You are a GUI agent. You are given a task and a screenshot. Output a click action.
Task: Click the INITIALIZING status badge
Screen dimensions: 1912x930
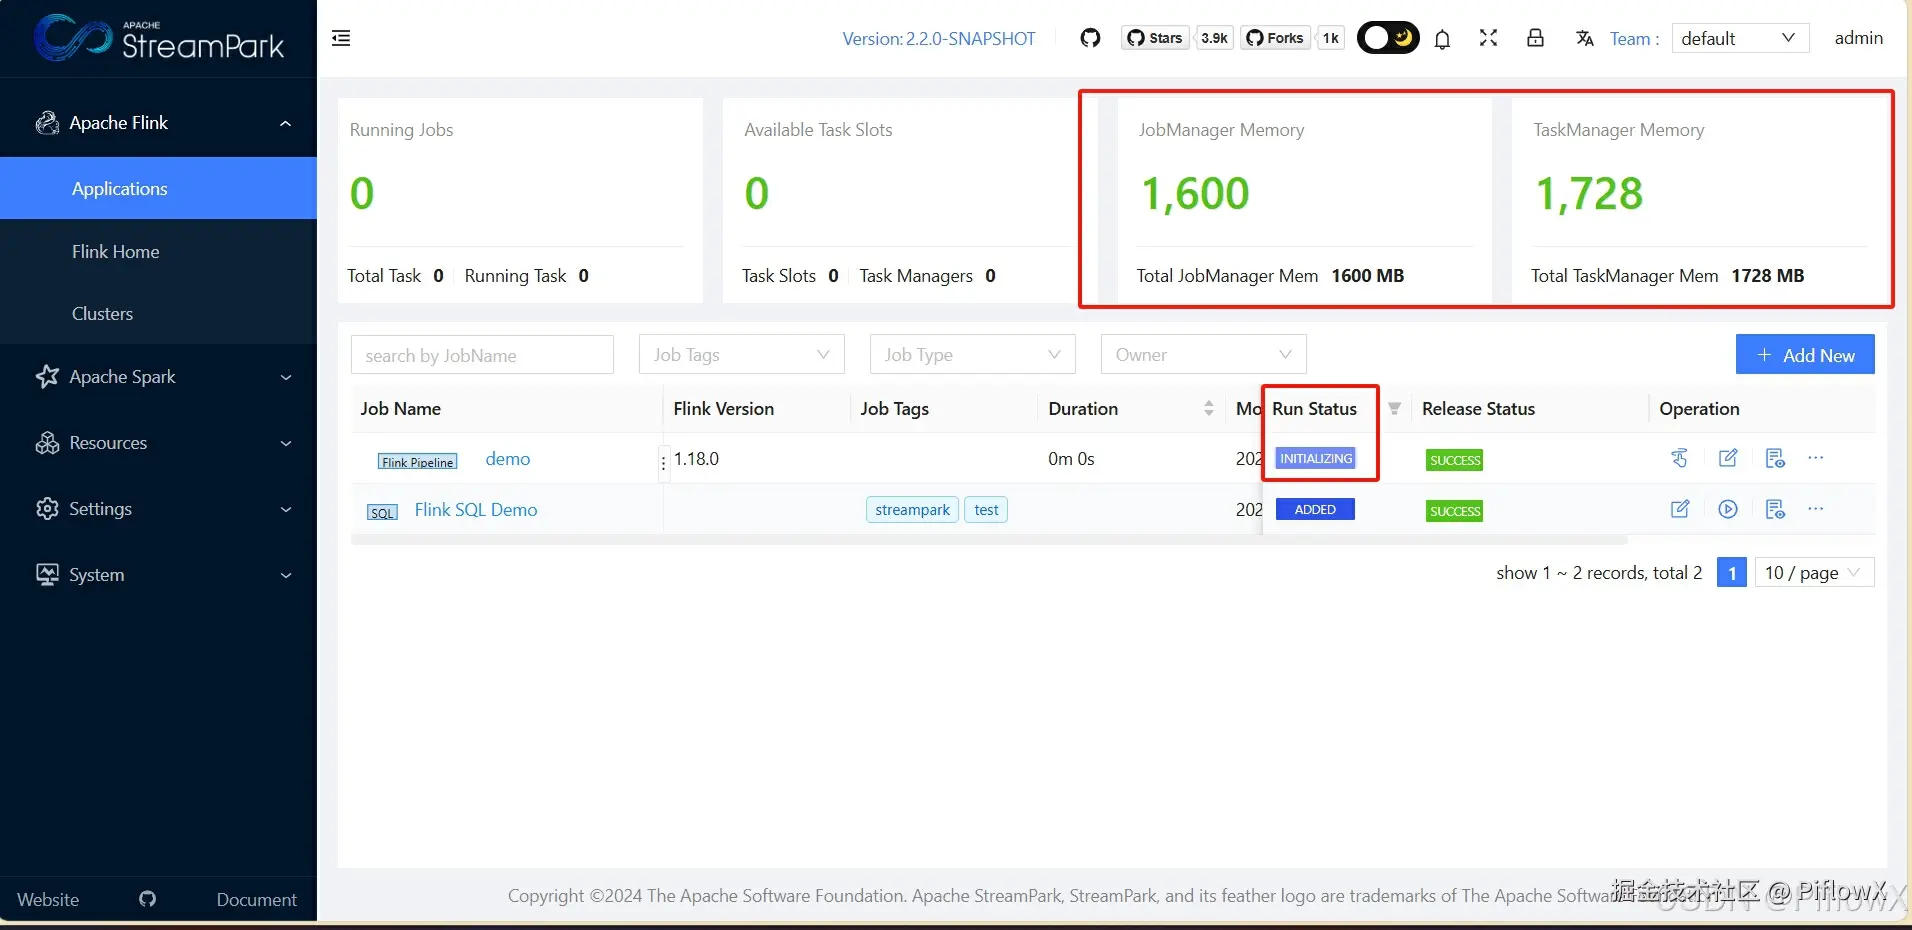click(1316, 458)
